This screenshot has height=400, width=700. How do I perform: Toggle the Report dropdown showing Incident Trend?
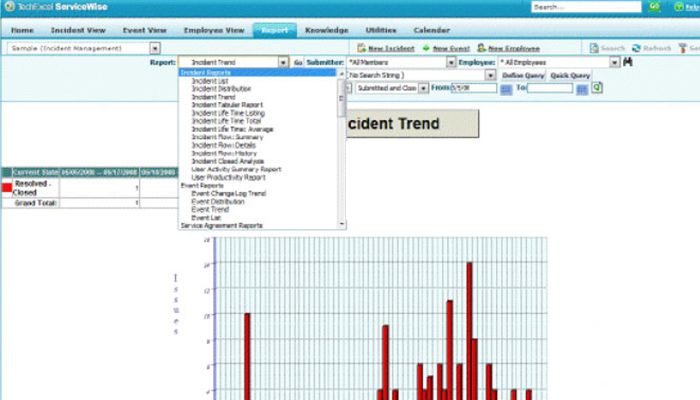pos(283,62)
